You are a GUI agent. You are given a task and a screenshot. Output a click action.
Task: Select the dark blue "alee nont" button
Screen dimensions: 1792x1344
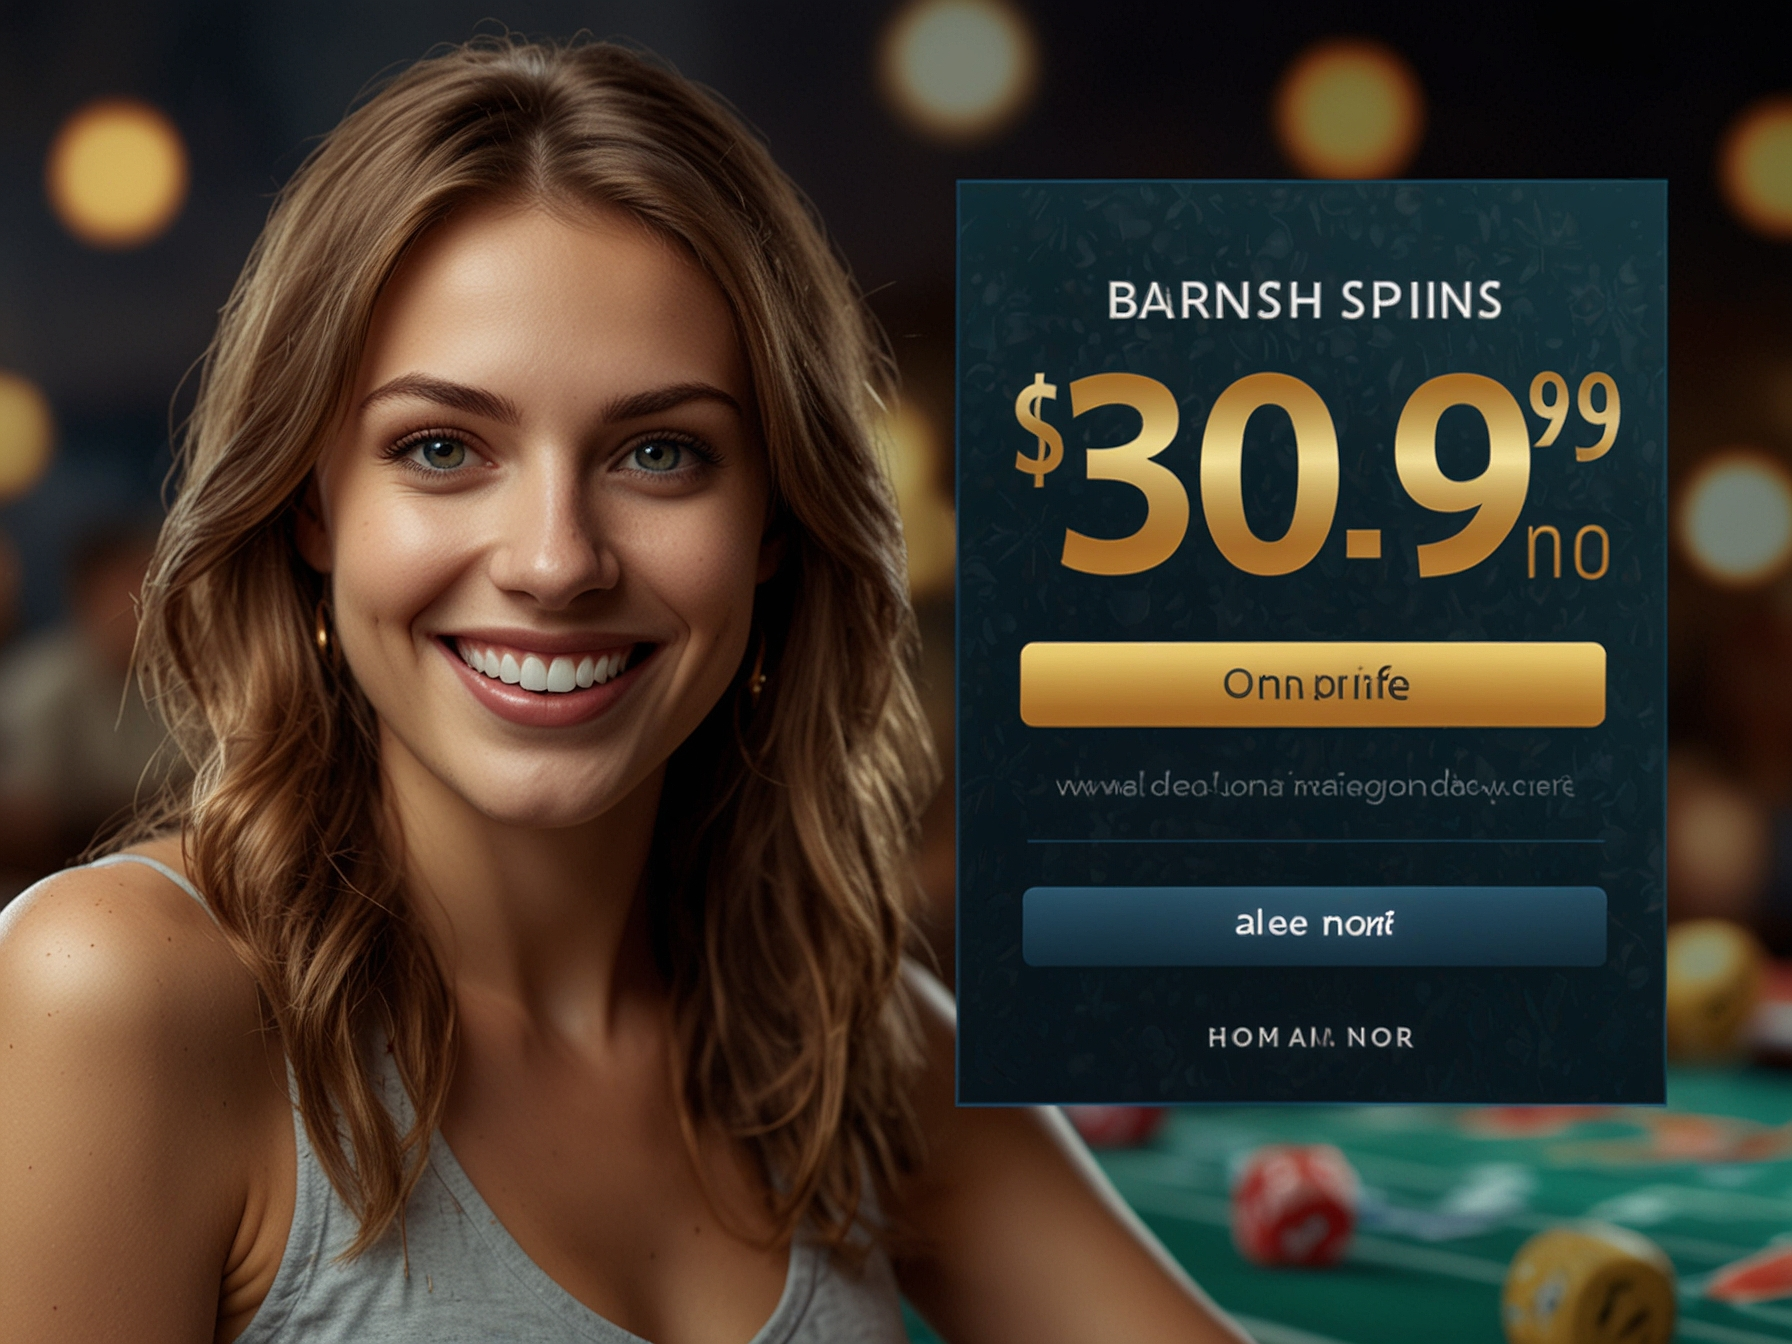[x=1314, y=925]
